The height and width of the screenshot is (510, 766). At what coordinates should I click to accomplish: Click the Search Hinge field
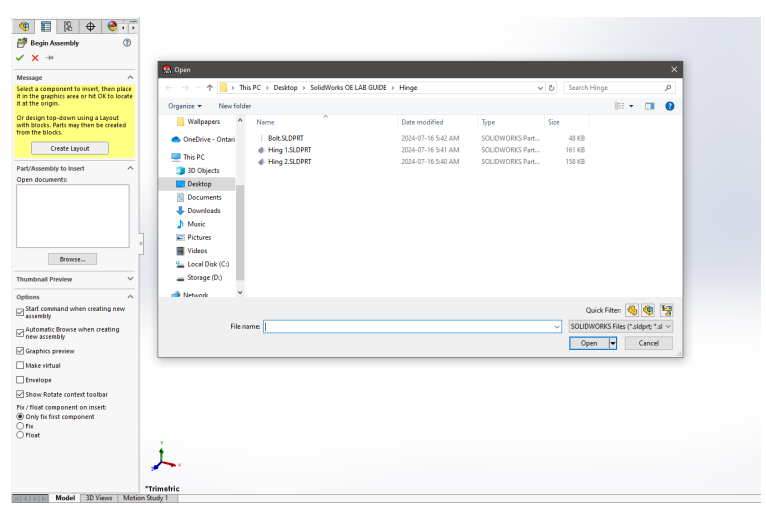pos(613,88)
